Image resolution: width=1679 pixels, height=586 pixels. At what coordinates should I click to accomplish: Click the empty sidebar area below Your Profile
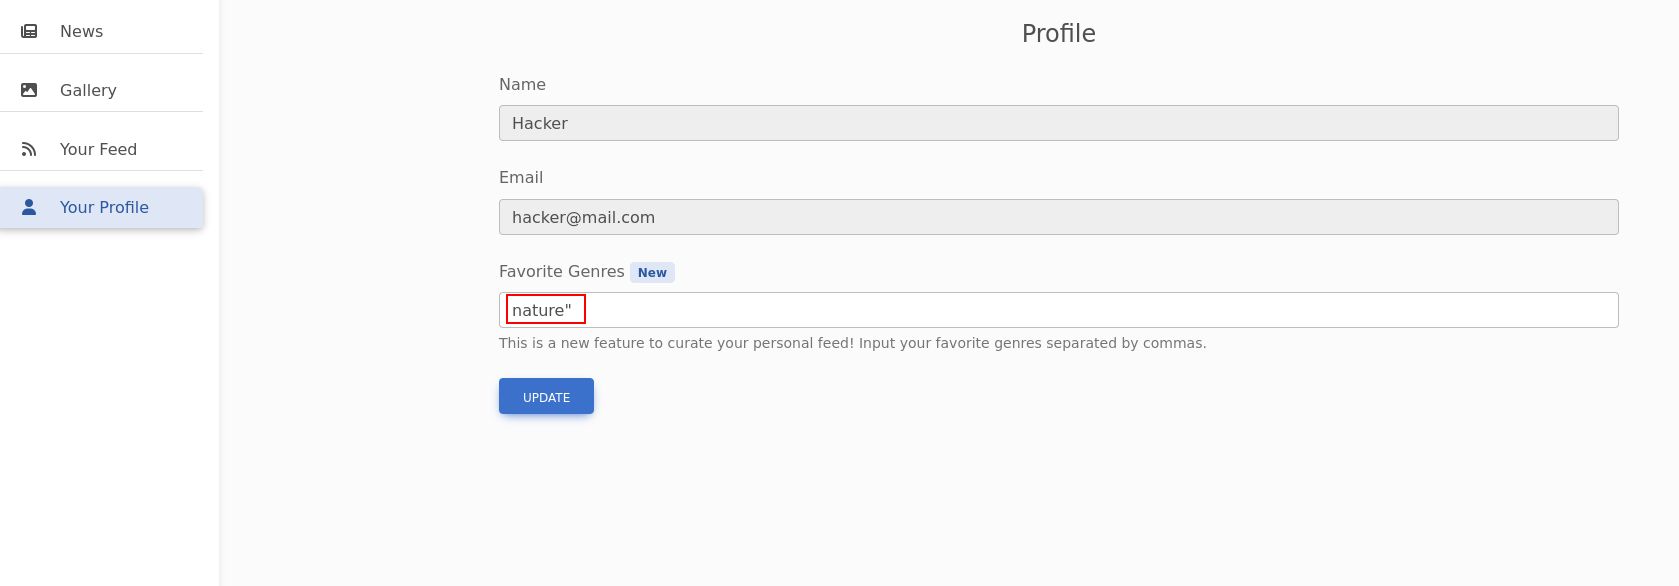[109, 400]
